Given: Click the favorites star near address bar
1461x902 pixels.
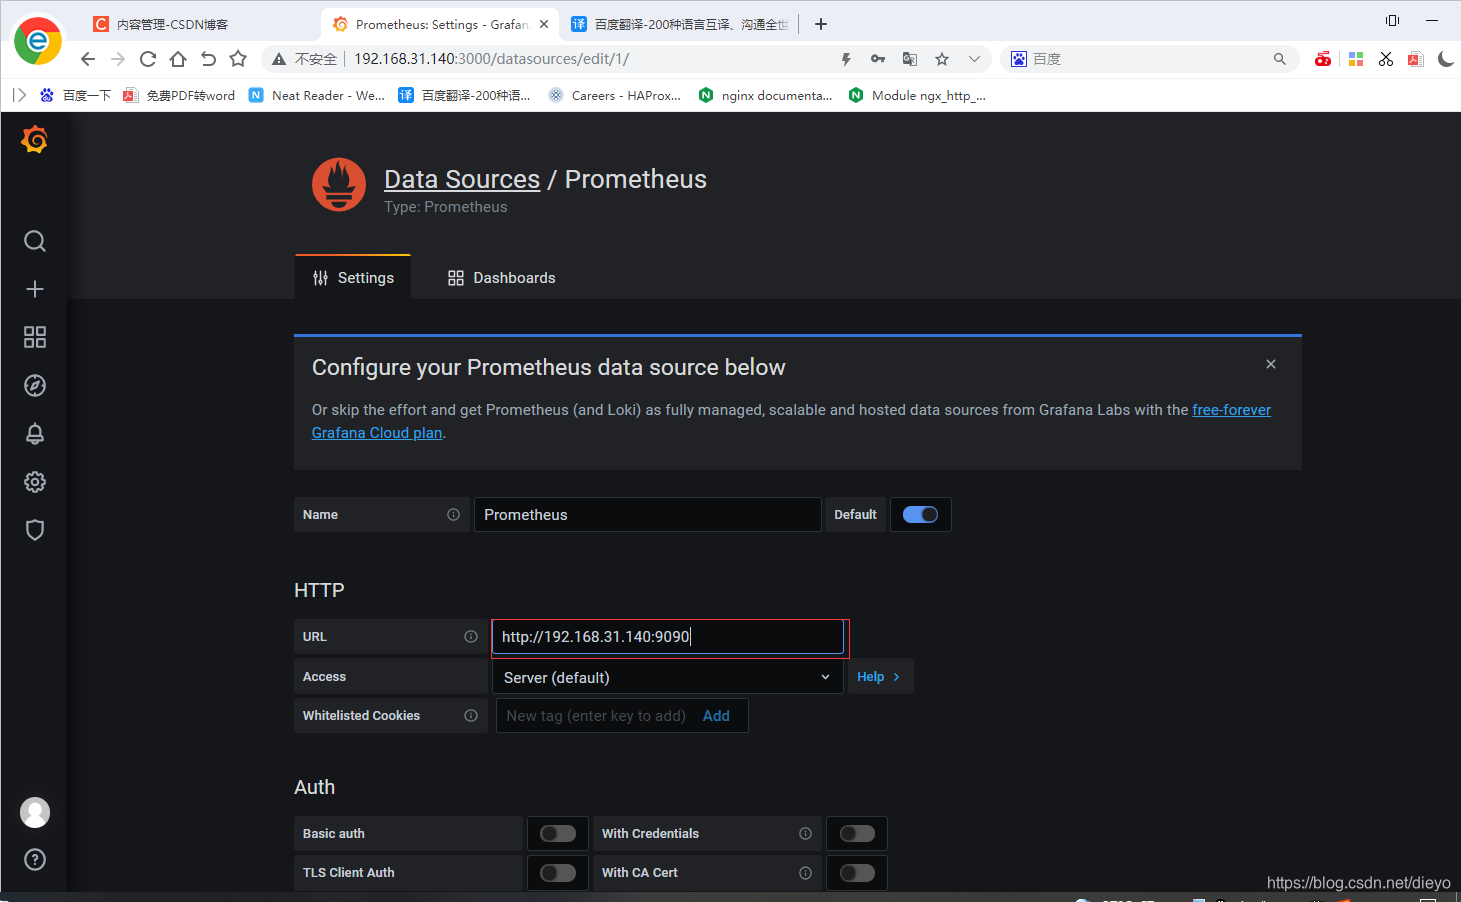Looking at the screenshot, I should pos(238,59).
